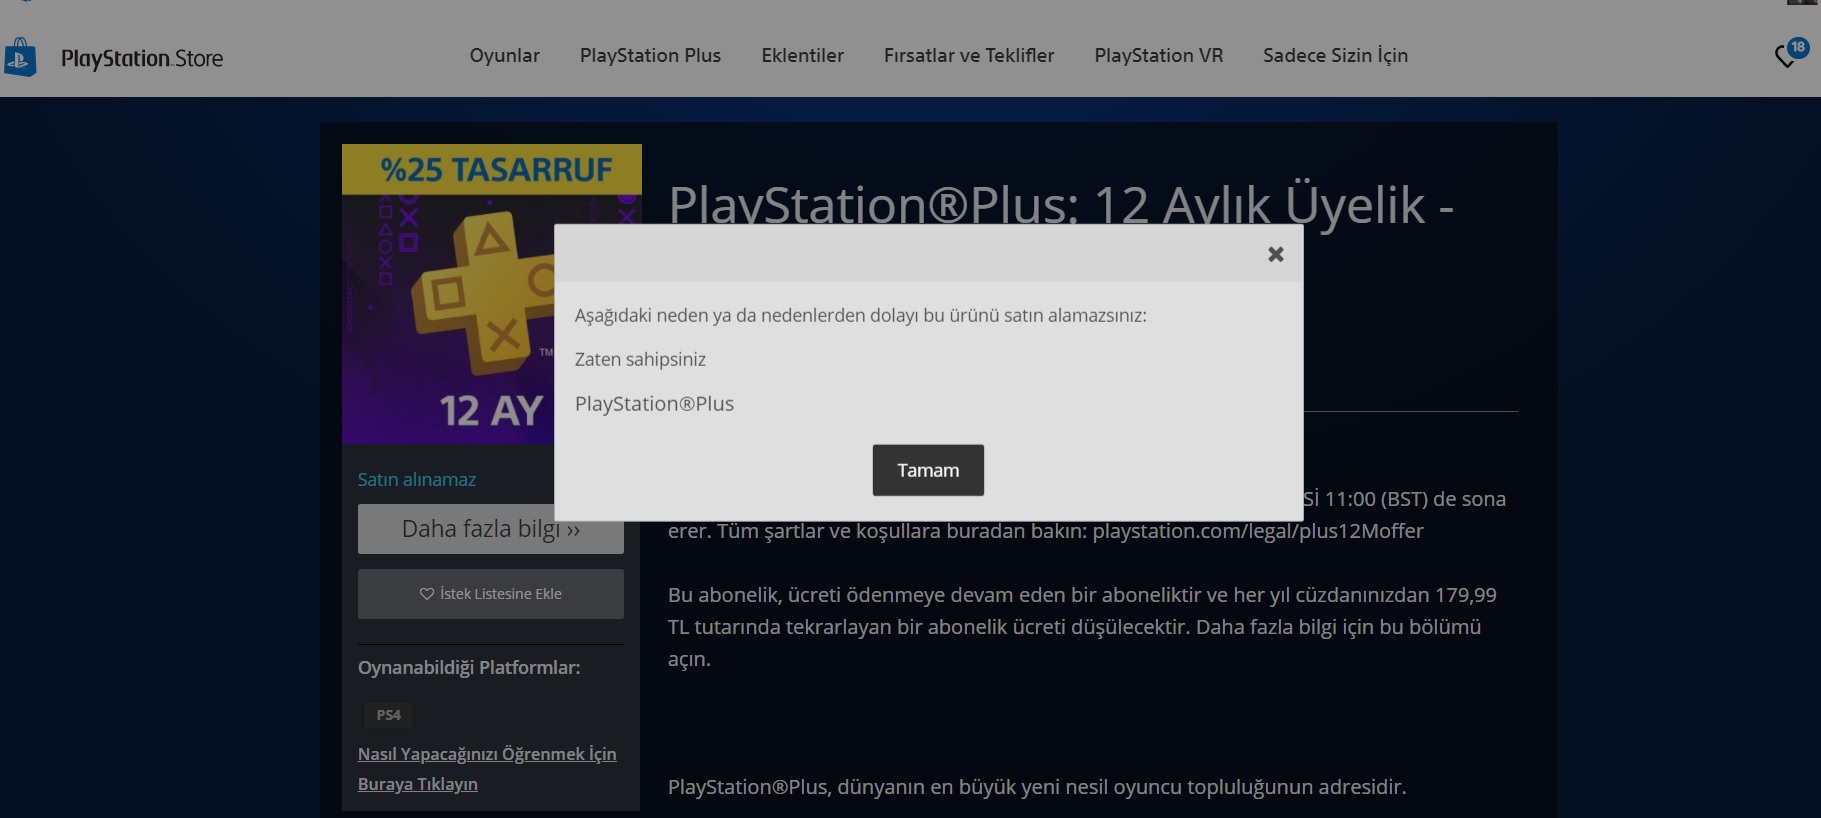Click the PlayStation Store bag logo icon

20,57
